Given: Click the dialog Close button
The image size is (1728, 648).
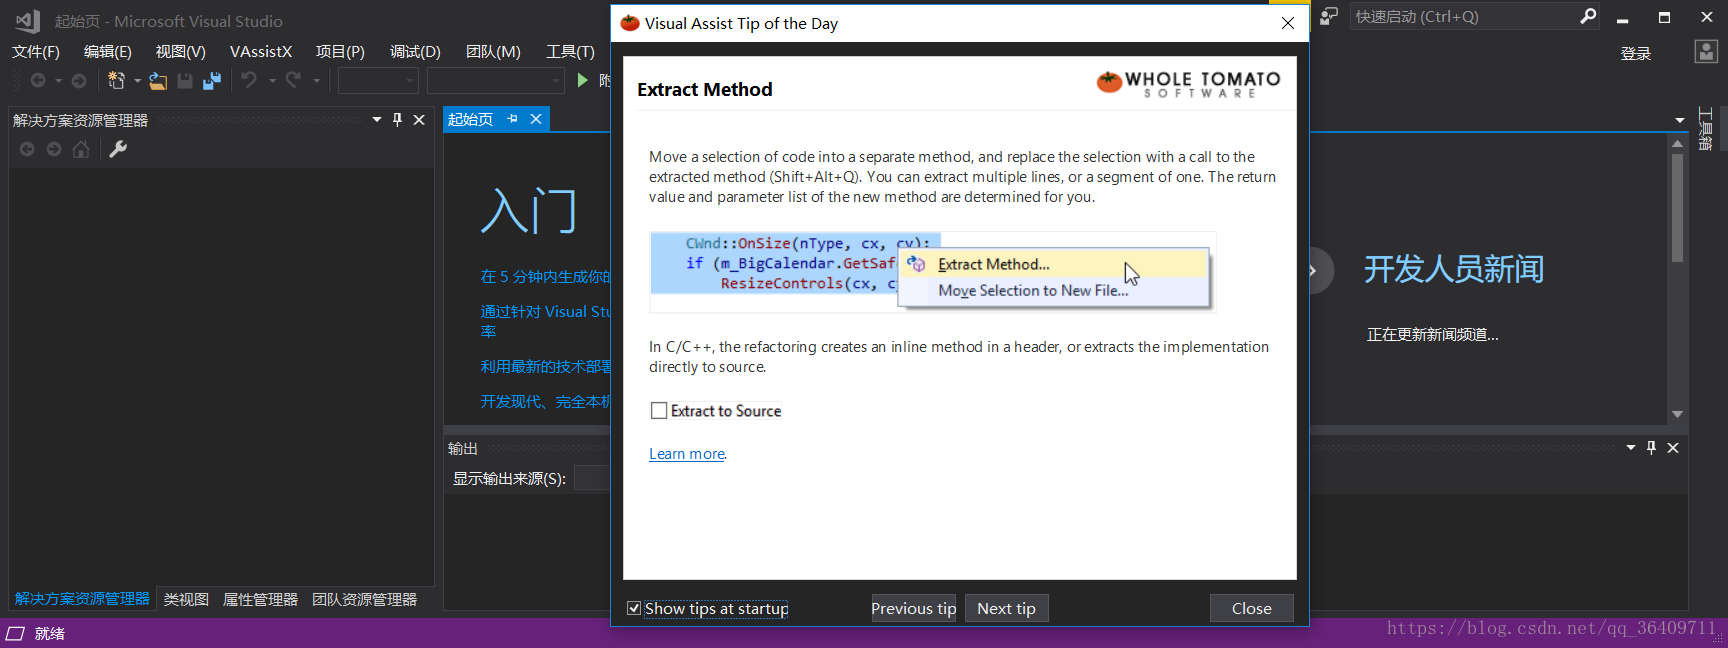Looking at the screenshot, I should coord(1251,608).
